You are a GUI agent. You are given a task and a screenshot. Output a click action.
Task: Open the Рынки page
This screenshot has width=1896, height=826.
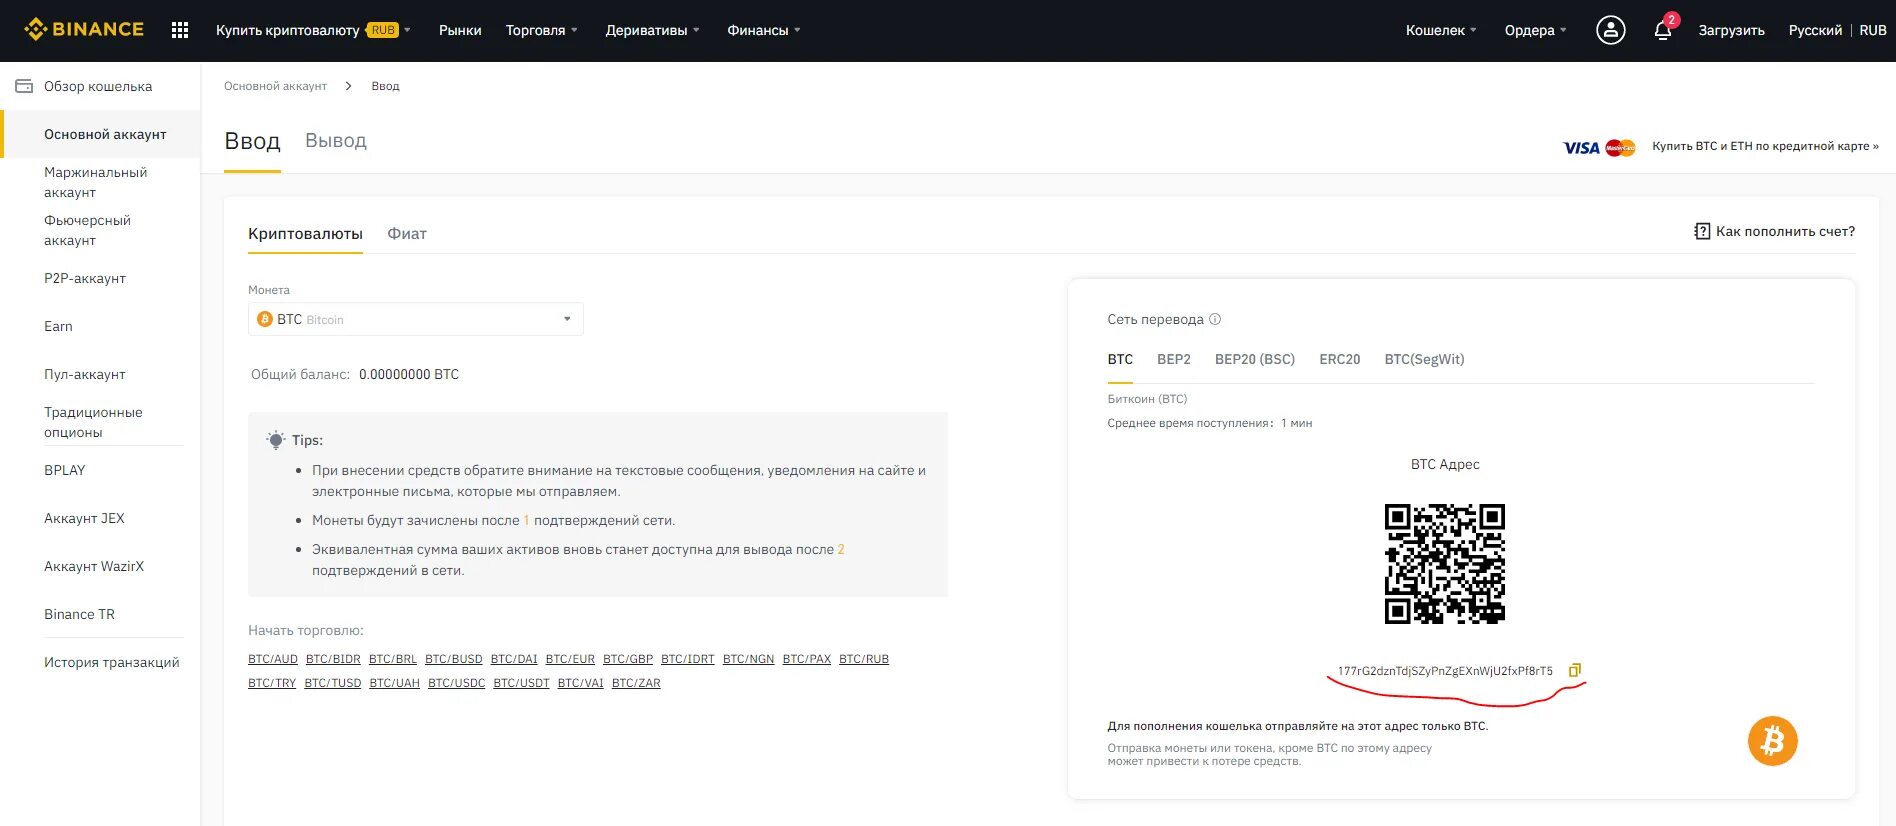click(x=460, y=30)
